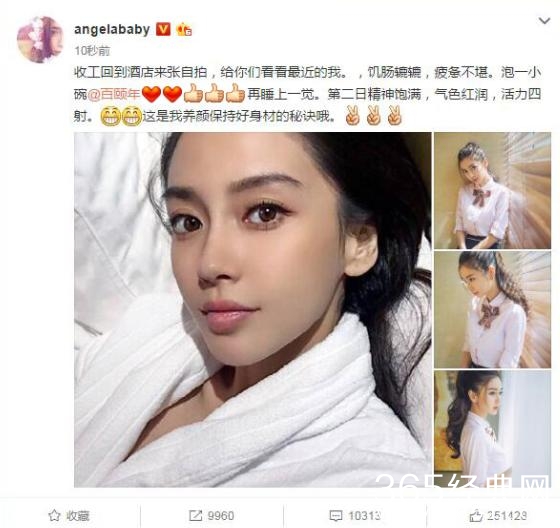The height and width of the screenshot is (528, 560).
Task: Open the middle ponytail thumbnail photo
Action: [x=492, y=310]
